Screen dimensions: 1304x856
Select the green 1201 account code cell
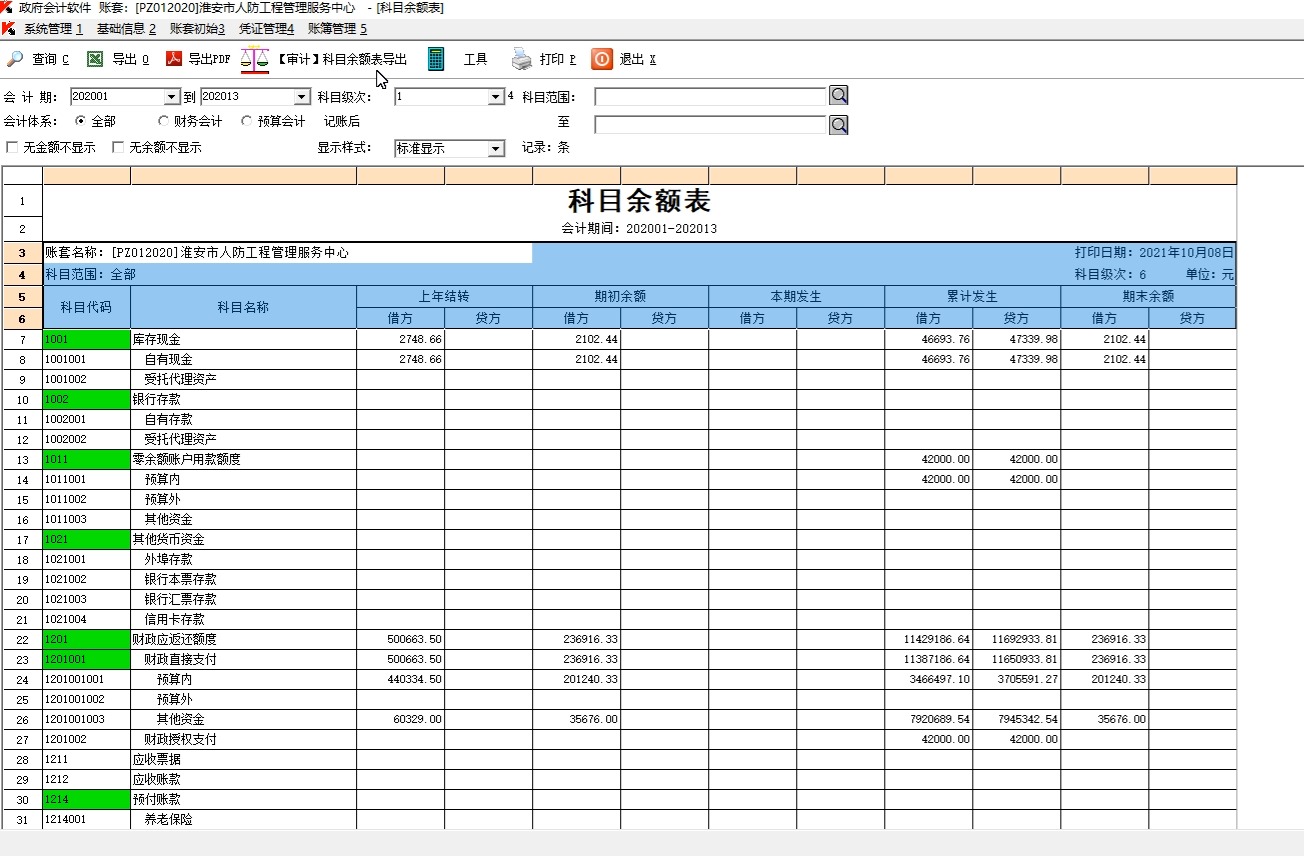point(87,639)
